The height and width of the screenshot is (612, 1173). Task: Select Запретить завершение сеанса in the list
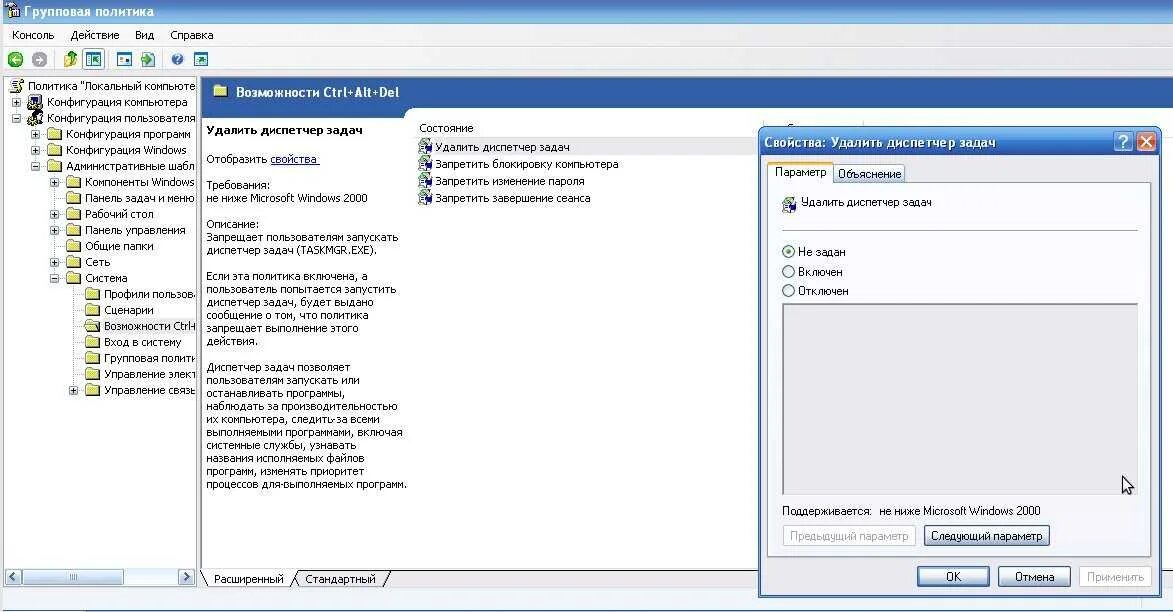pos(512,198)
